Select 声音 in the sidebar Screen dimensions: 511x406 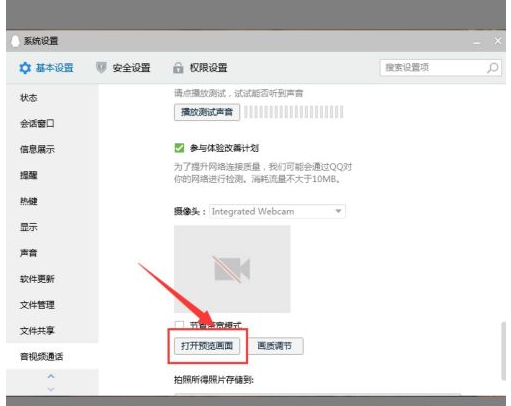[x=29, y=253]
